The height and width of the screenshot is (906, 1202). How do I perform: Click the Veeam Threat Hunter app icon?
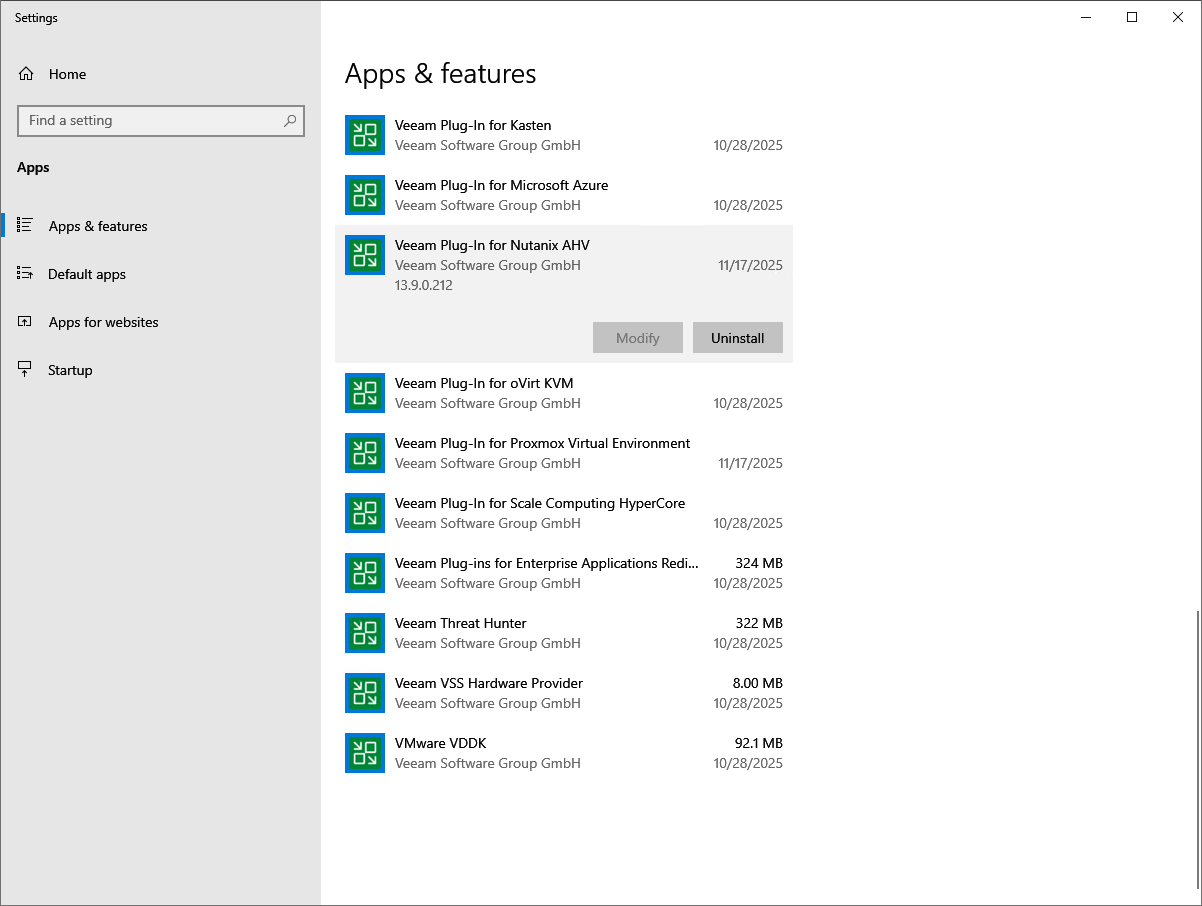click(365, 633)
